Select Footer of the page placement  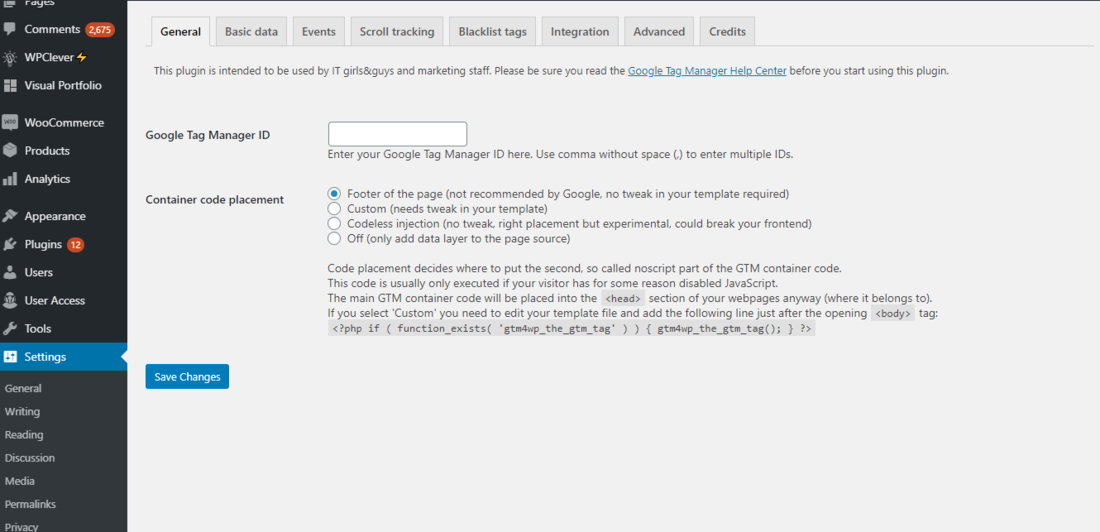click(335, 193)
